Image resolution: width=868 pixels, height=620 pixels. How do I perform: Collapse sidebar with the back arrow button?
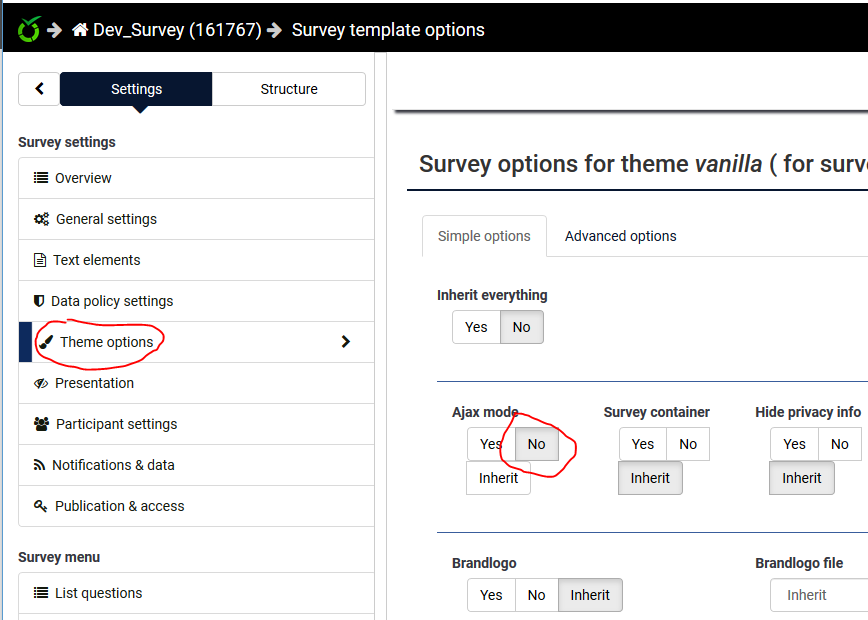(x=40, y=89)
